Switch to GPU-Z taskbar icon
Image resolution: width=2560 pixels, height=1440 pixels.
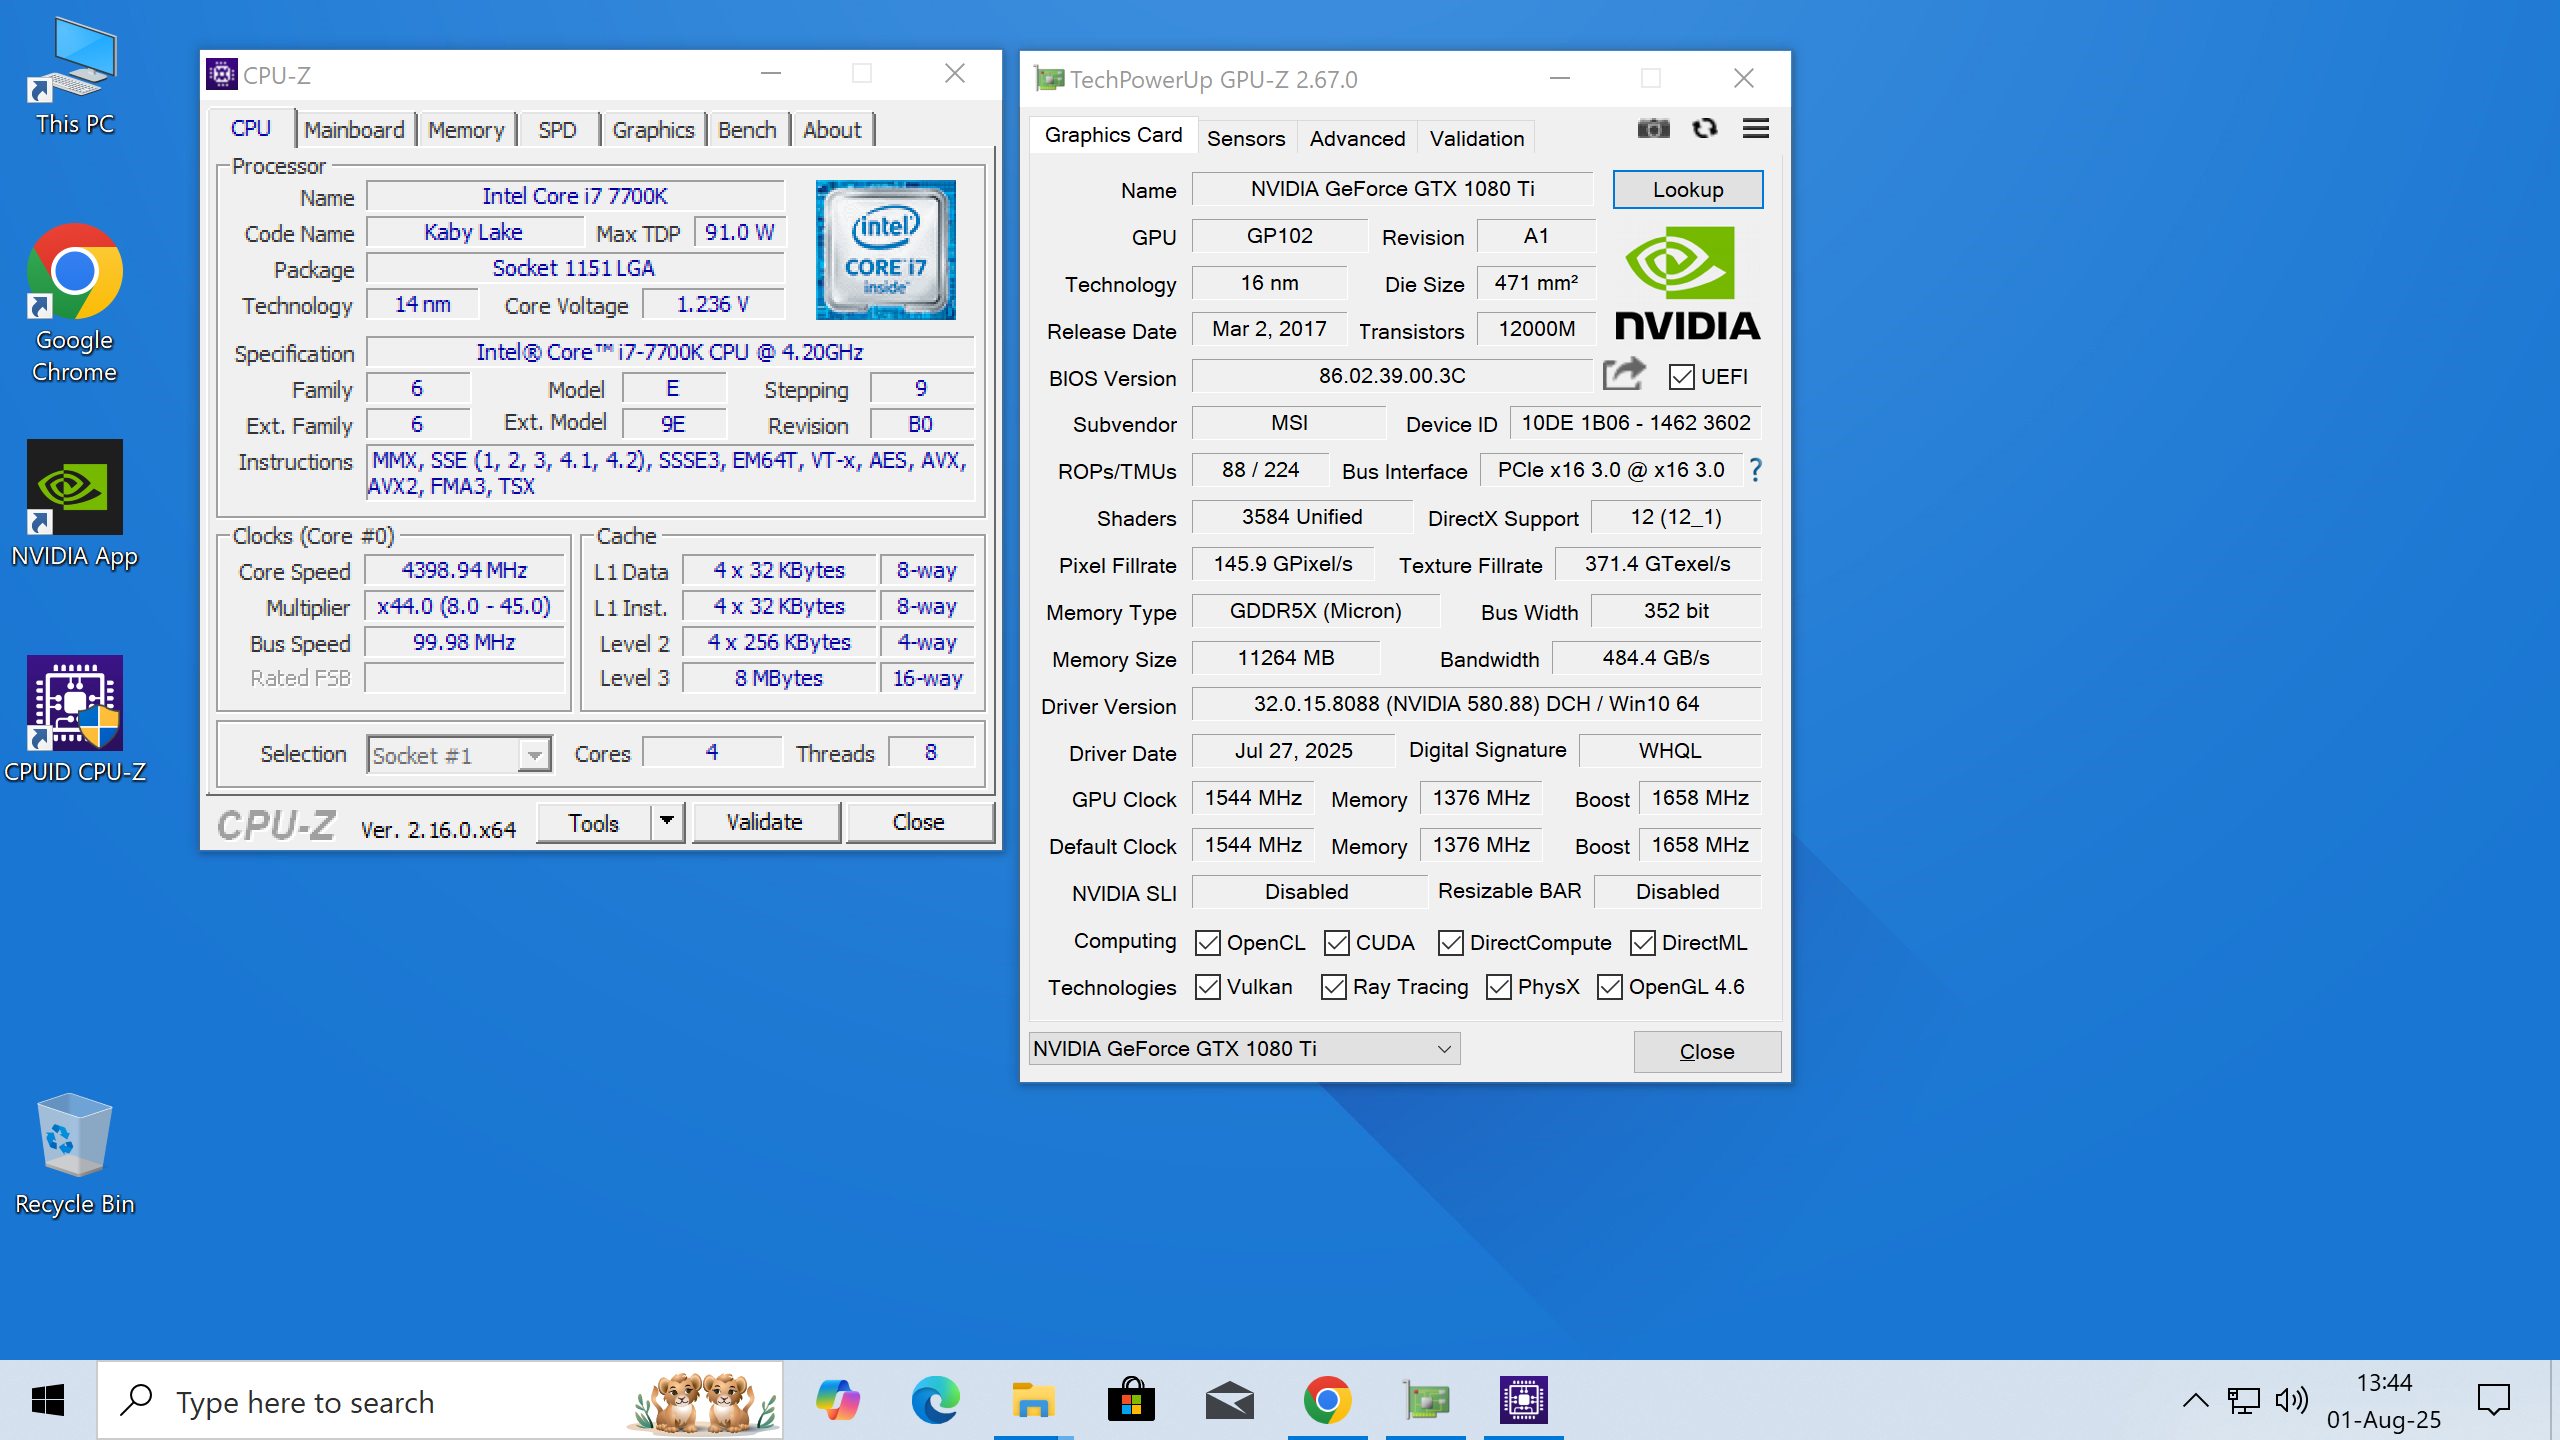click(1425, 1400)
